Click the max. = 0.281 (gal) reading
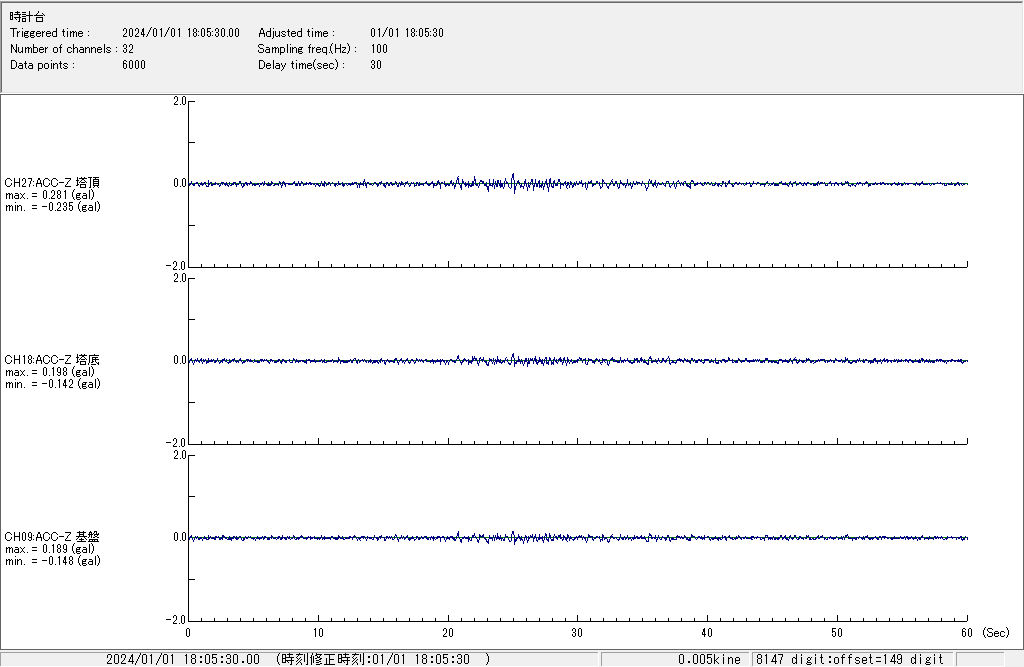The width and height of the screenshot is (1024, 667). point(50,195)
